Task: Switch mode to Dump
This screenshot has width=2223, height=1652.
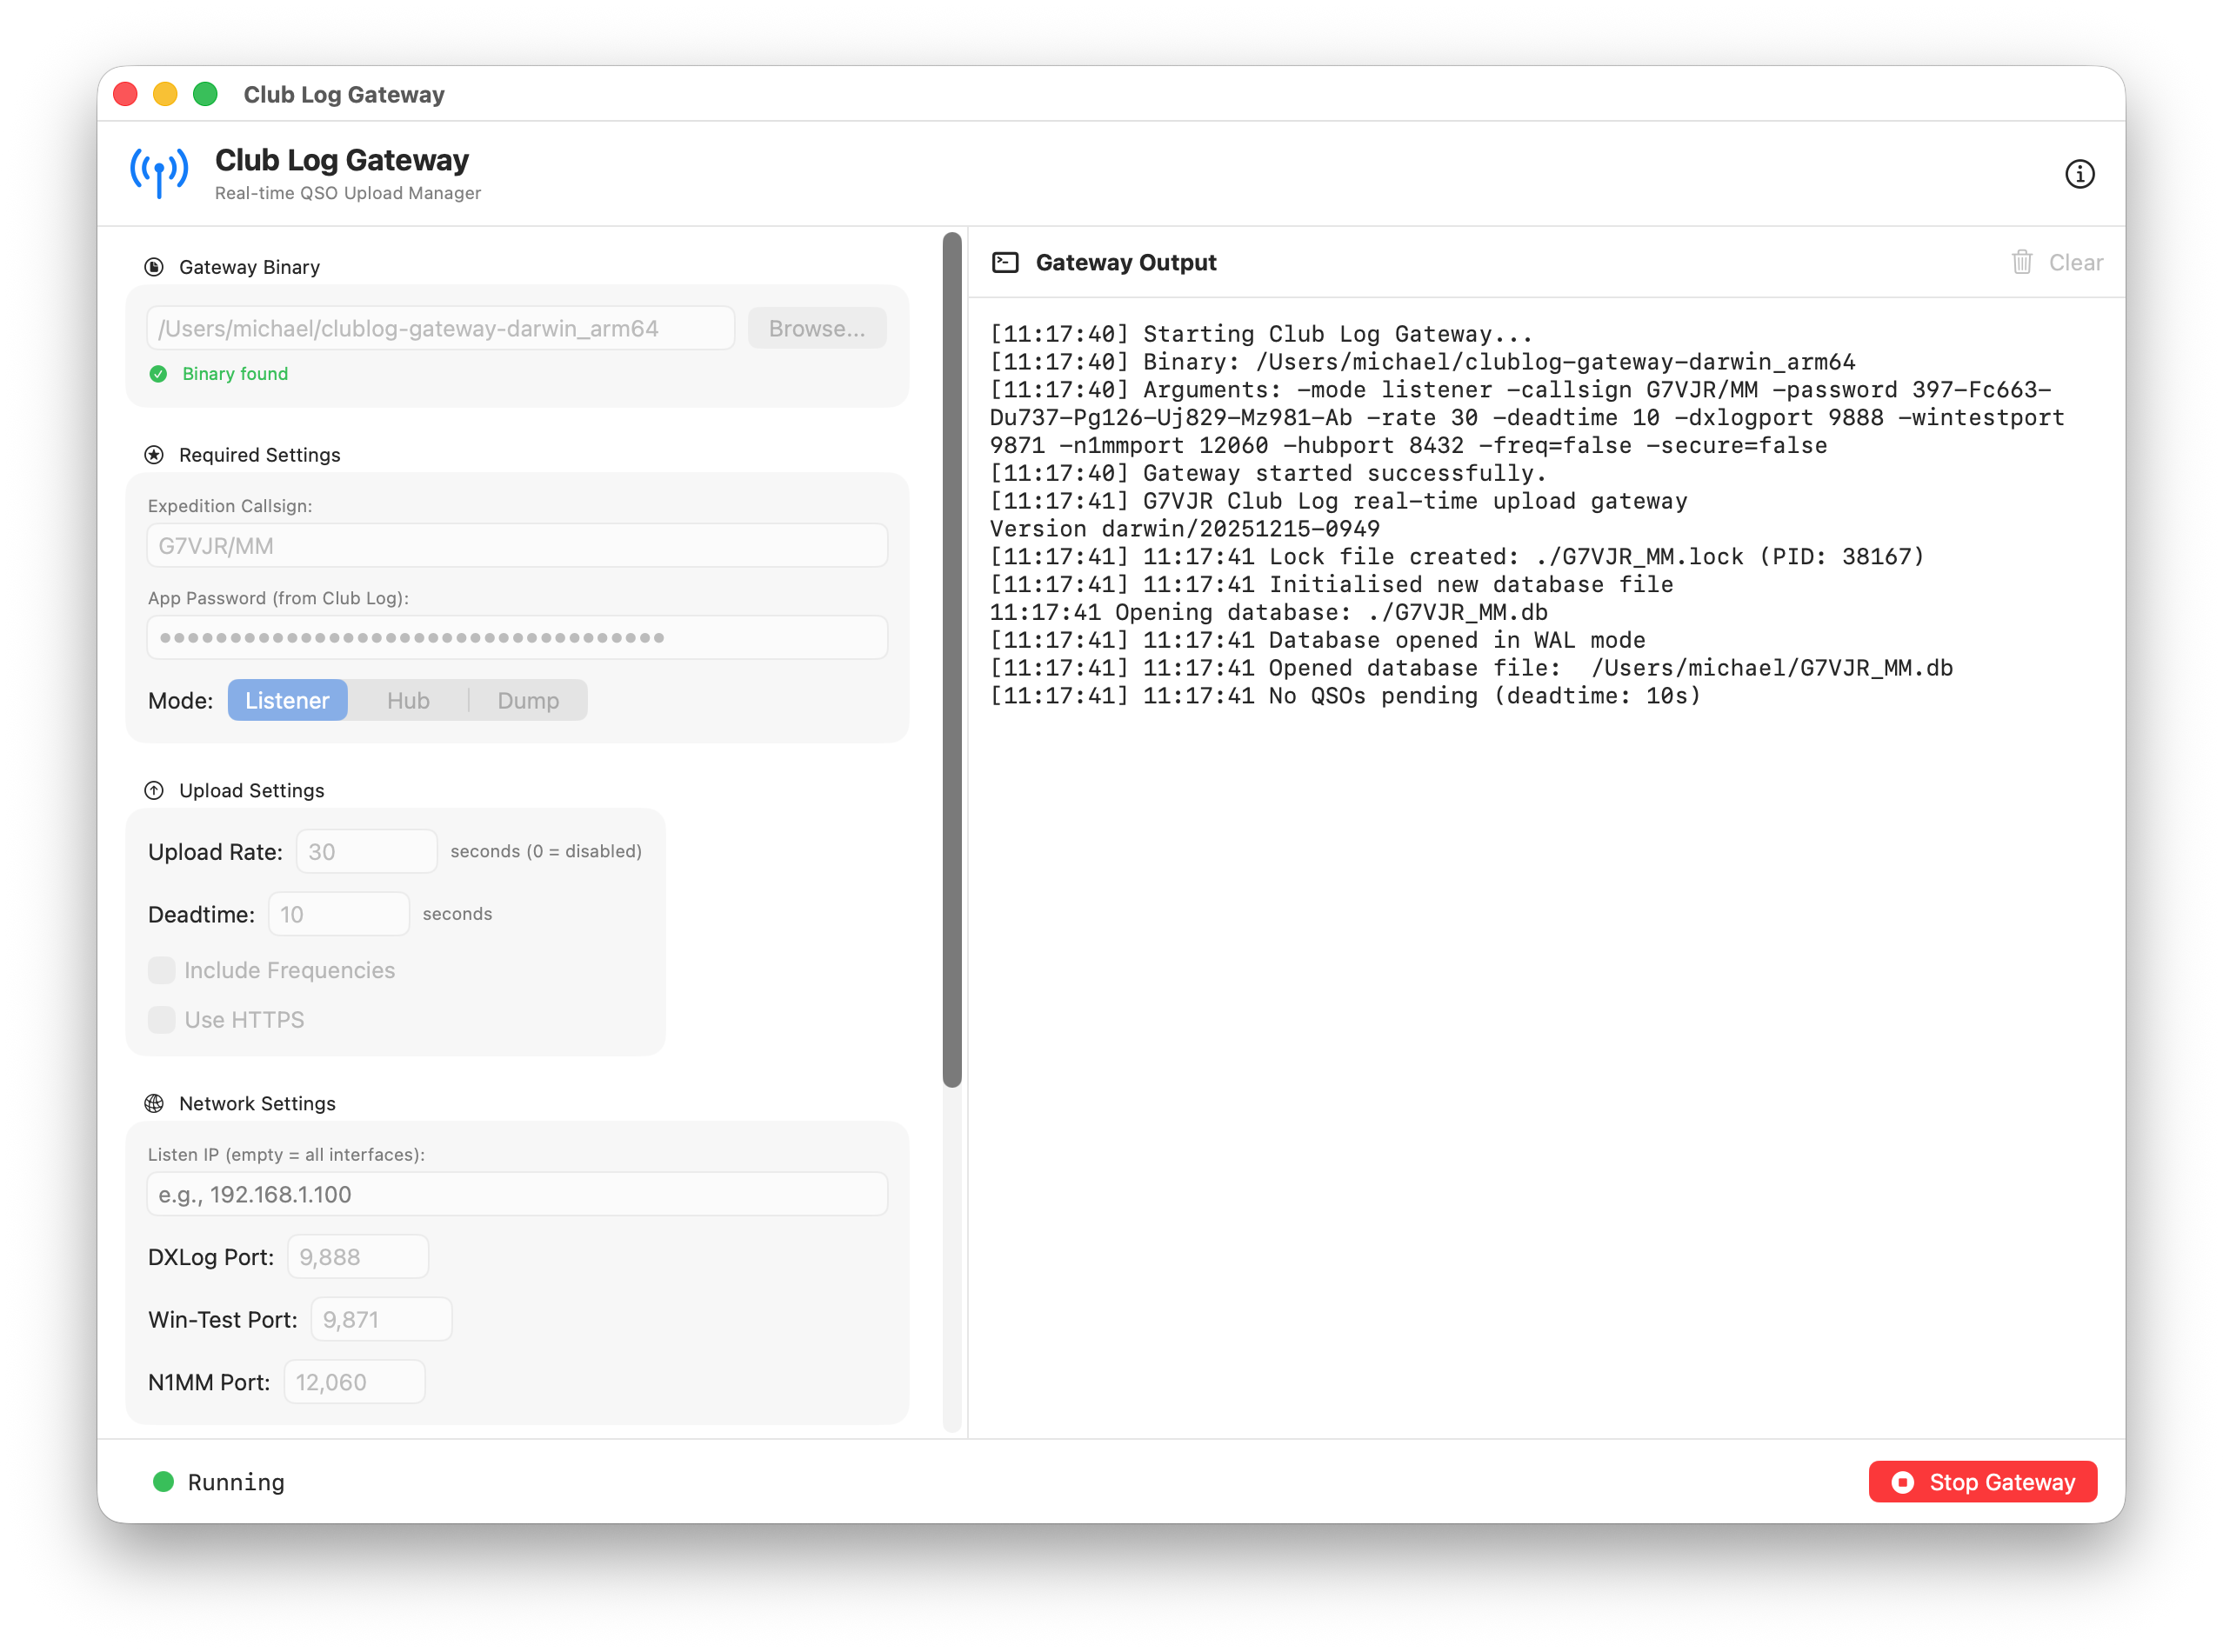Action: tap(528, 701)
